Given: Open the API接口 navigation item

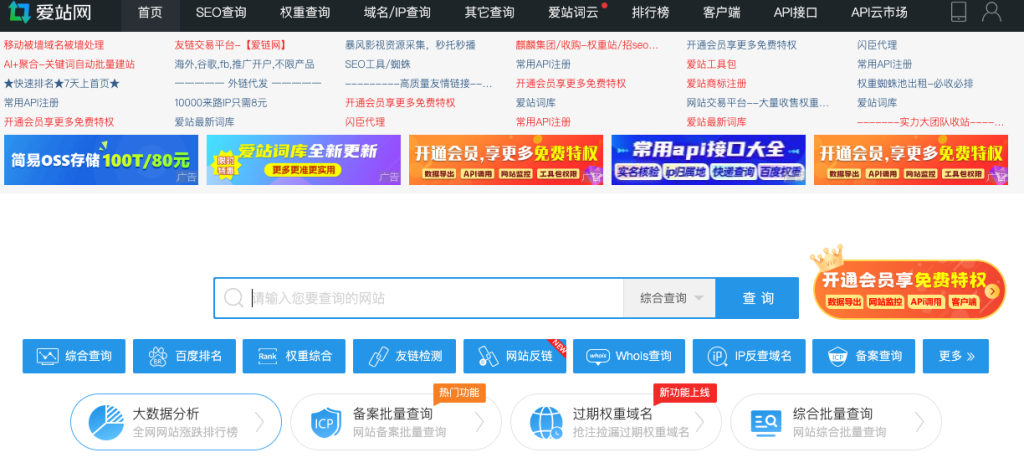Looking at the screenshot, I should pyautogui.click(x=795, y=12).
